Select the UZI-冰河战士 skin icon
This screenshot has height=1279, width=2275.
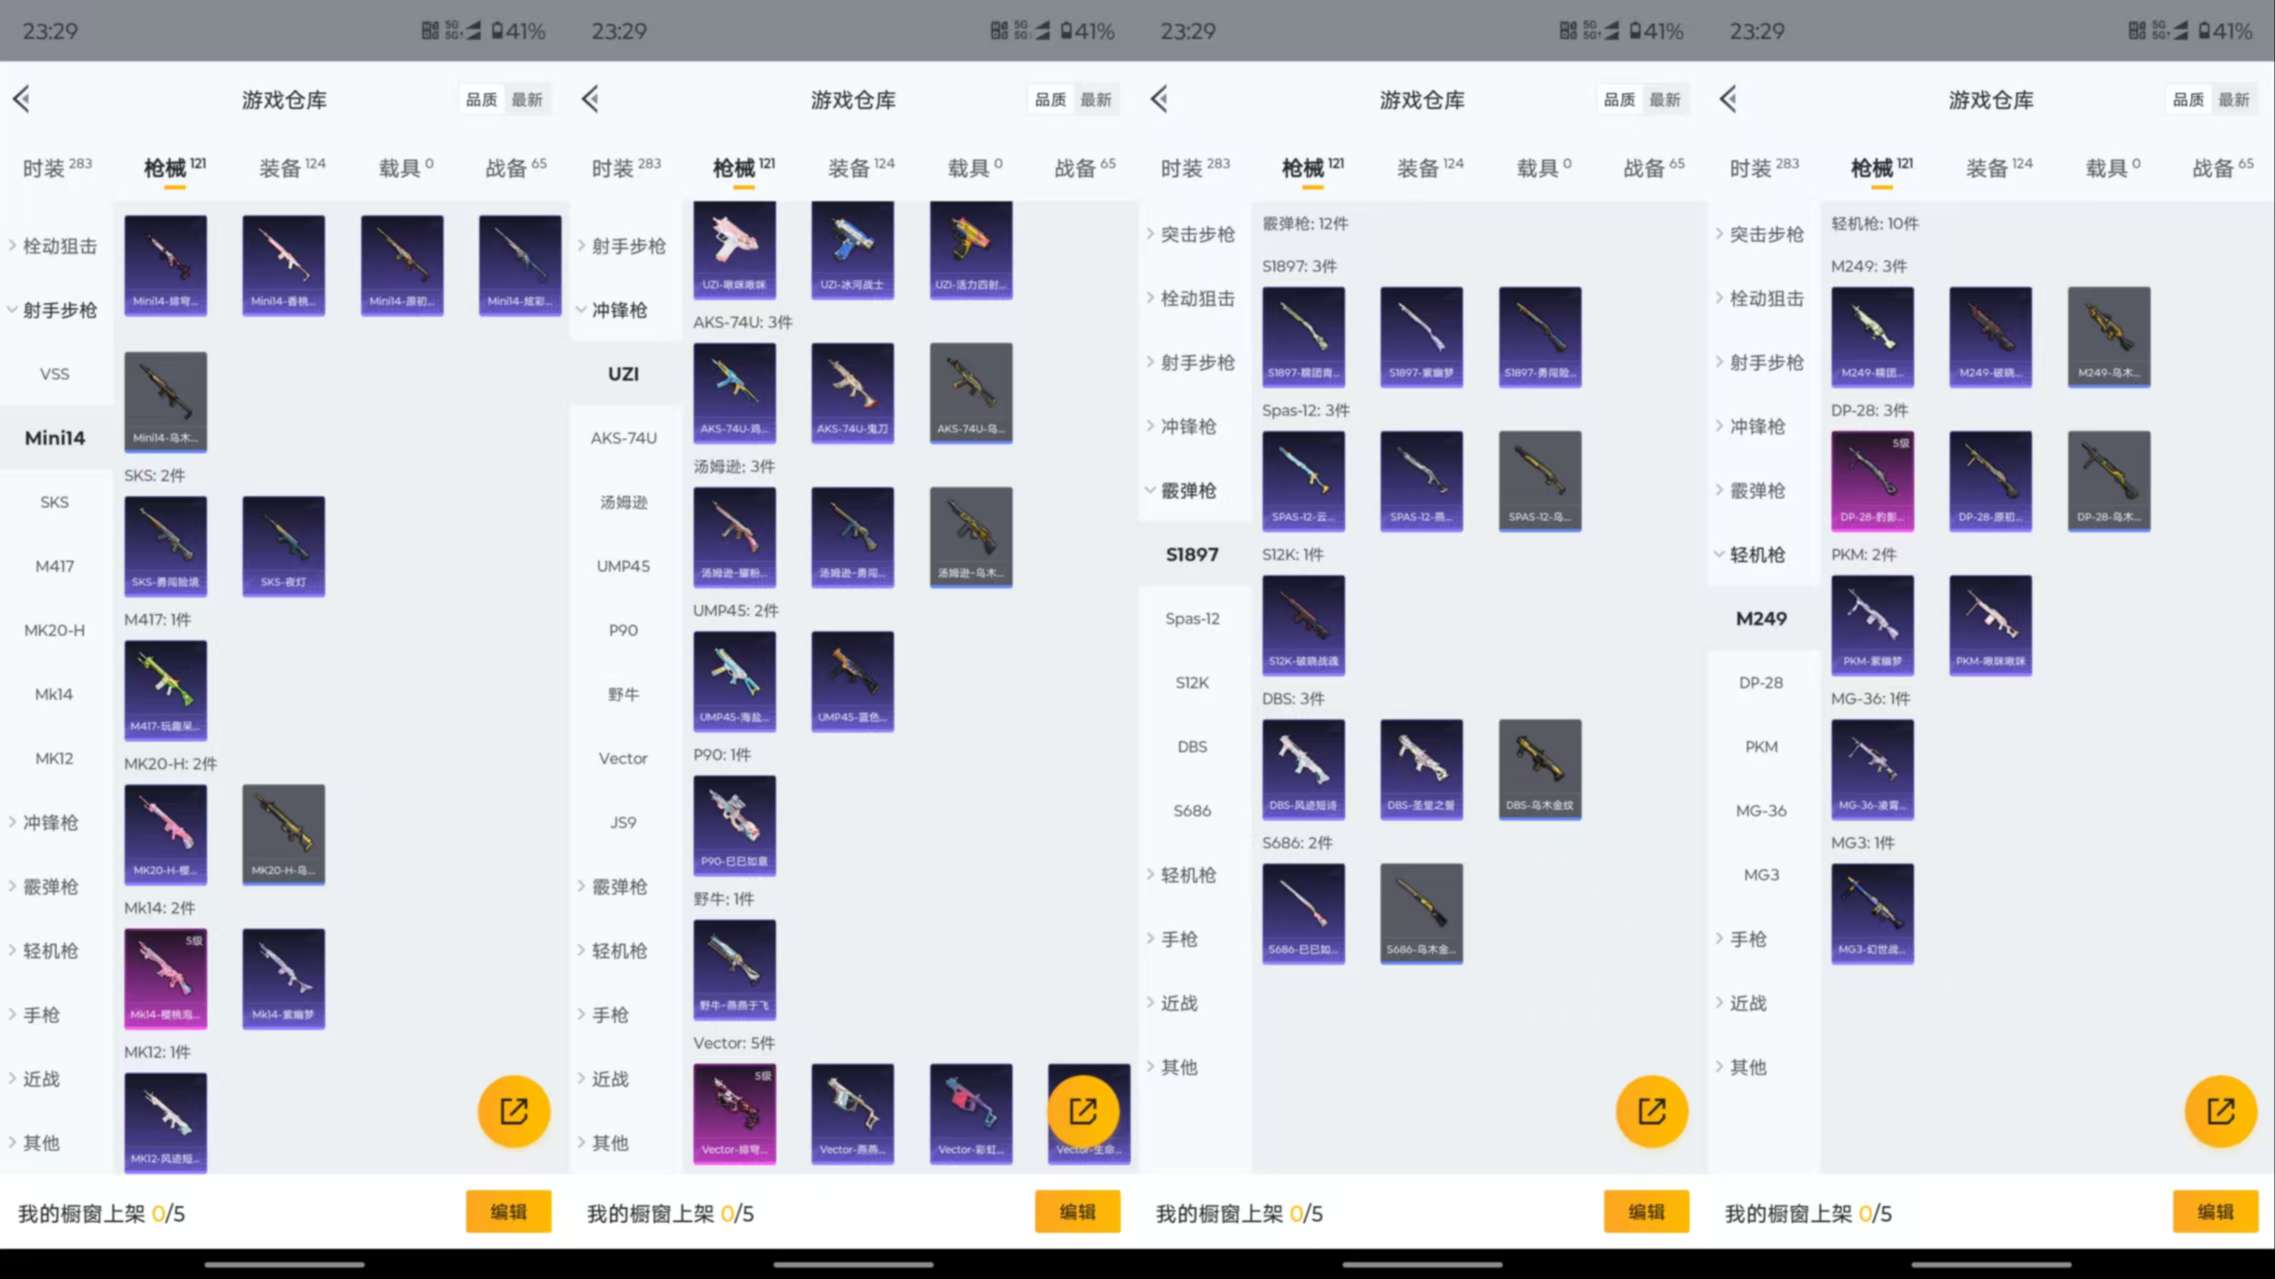coord(852,248)
